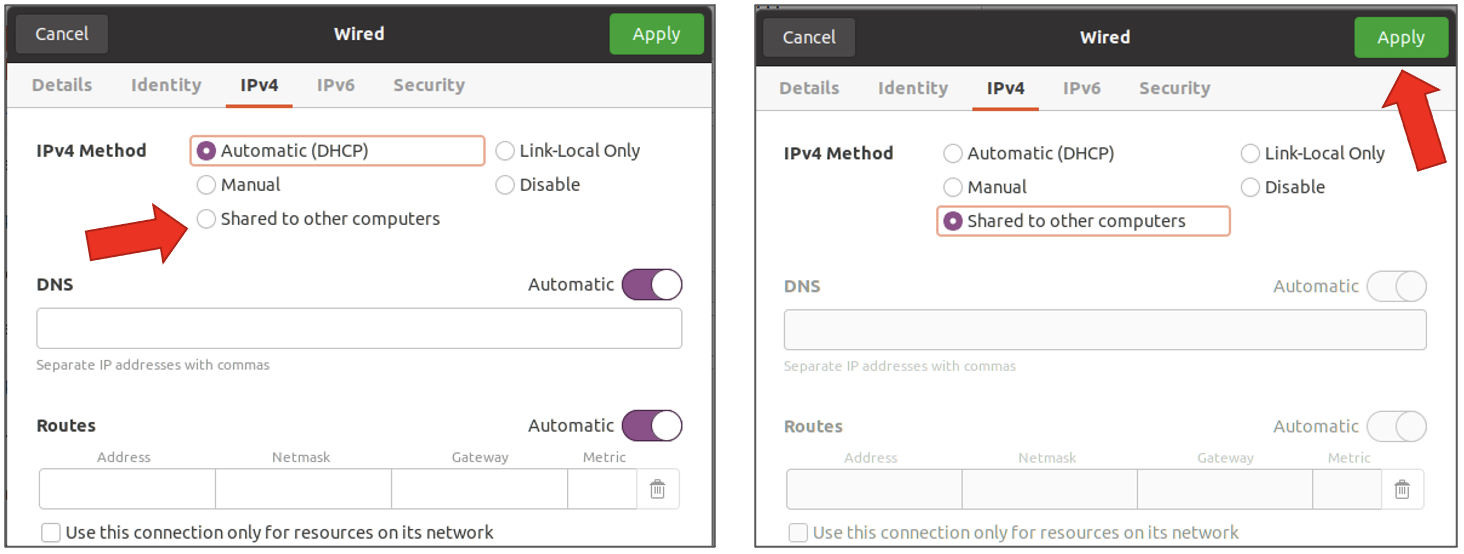Delete the route row in left dialog
The image size is (1464, 554).
pos(657,489)
